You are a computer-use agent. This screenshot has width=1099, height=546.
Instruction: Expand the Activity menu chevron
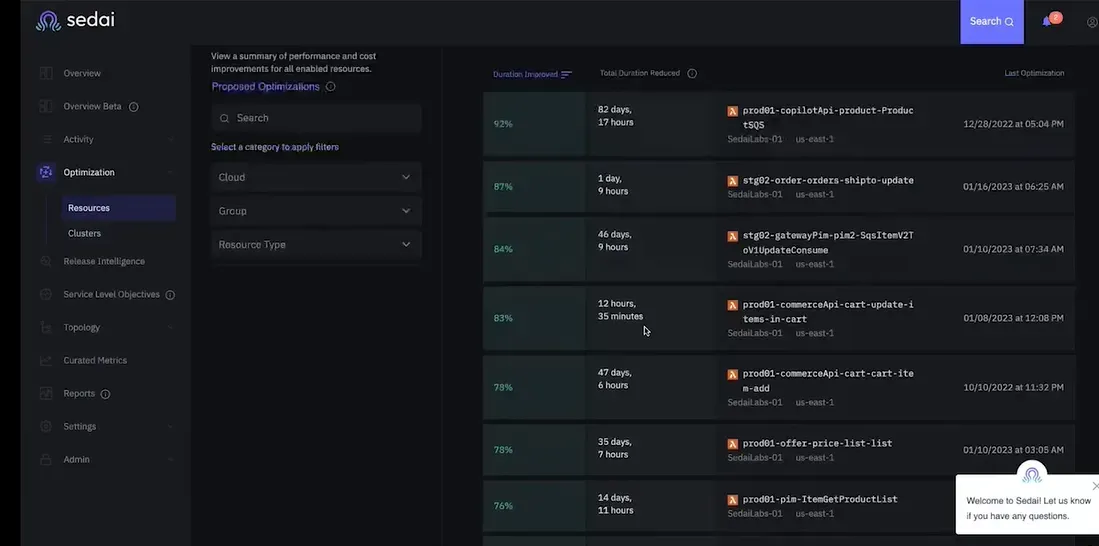click(x=170, y=139)
